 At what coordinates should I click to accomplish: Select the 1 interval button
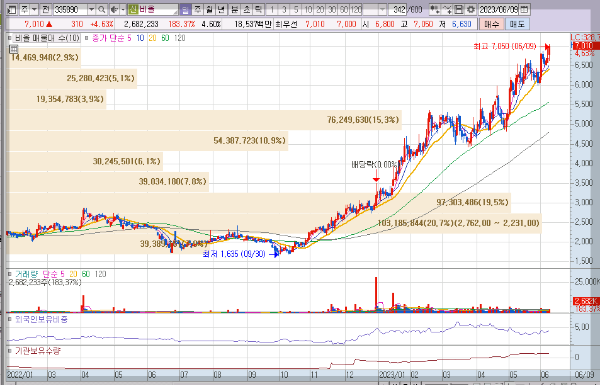272,9
